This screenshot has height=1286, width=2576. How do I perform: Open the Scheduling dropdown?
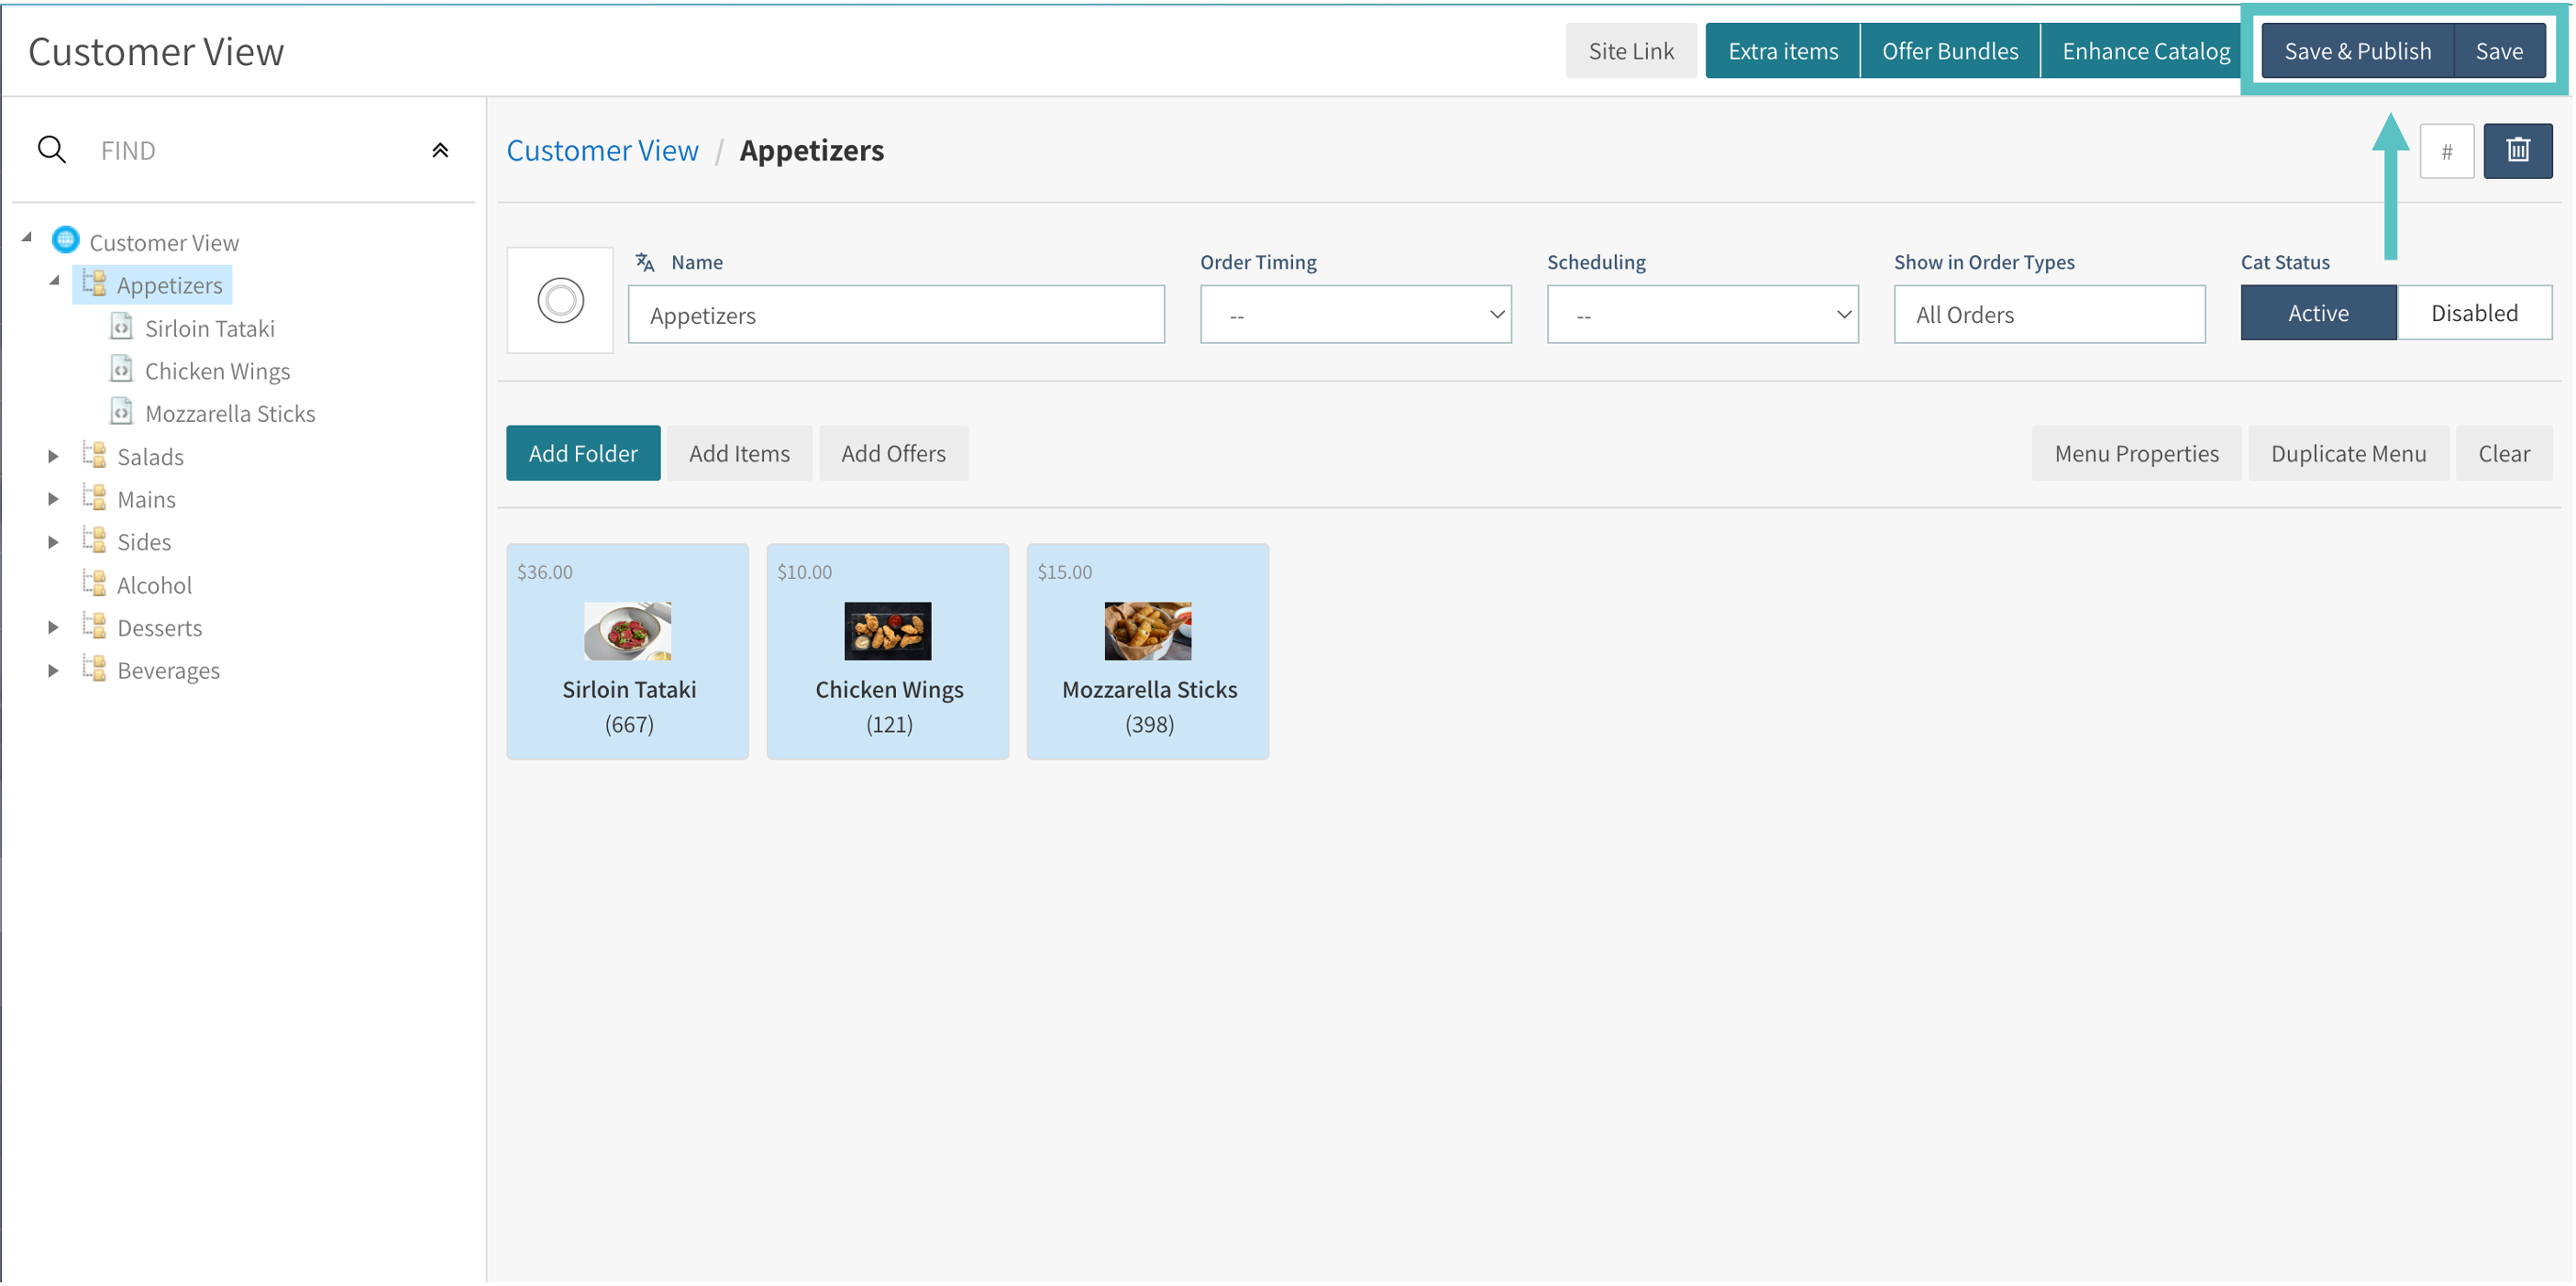(1701, 315)
